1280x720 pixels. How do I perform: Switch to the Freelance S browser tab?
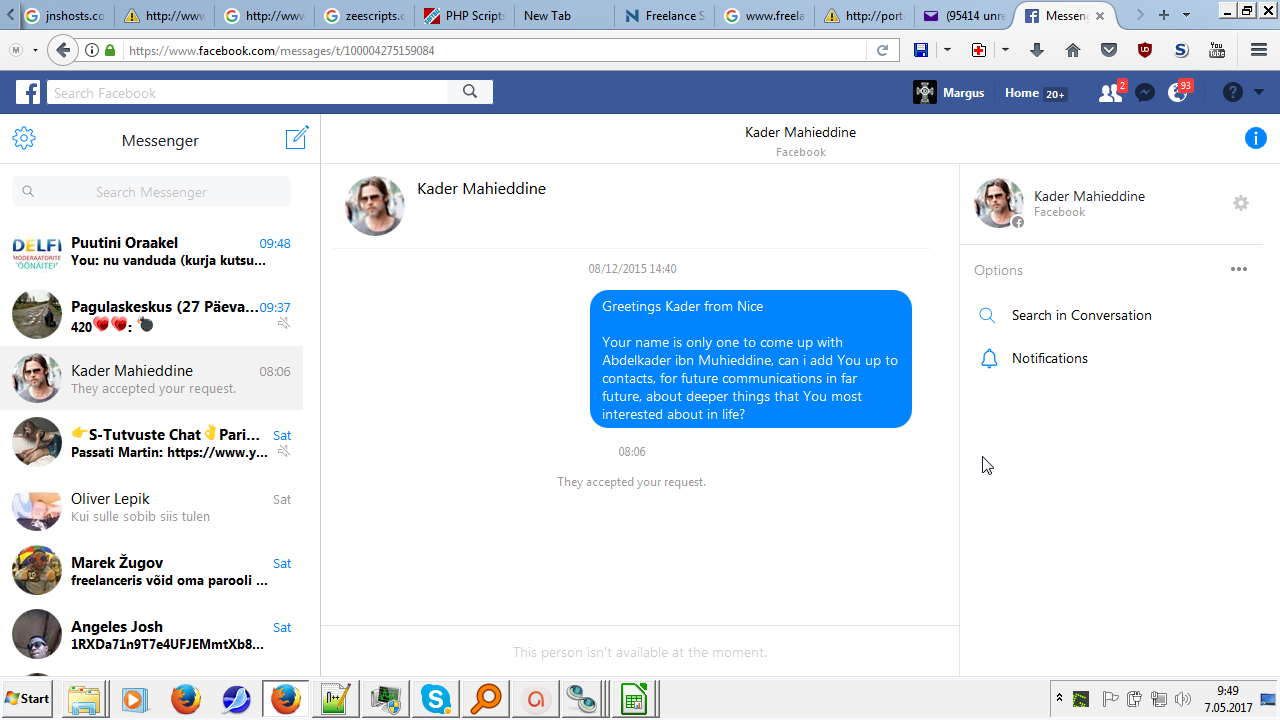point(663,15)
